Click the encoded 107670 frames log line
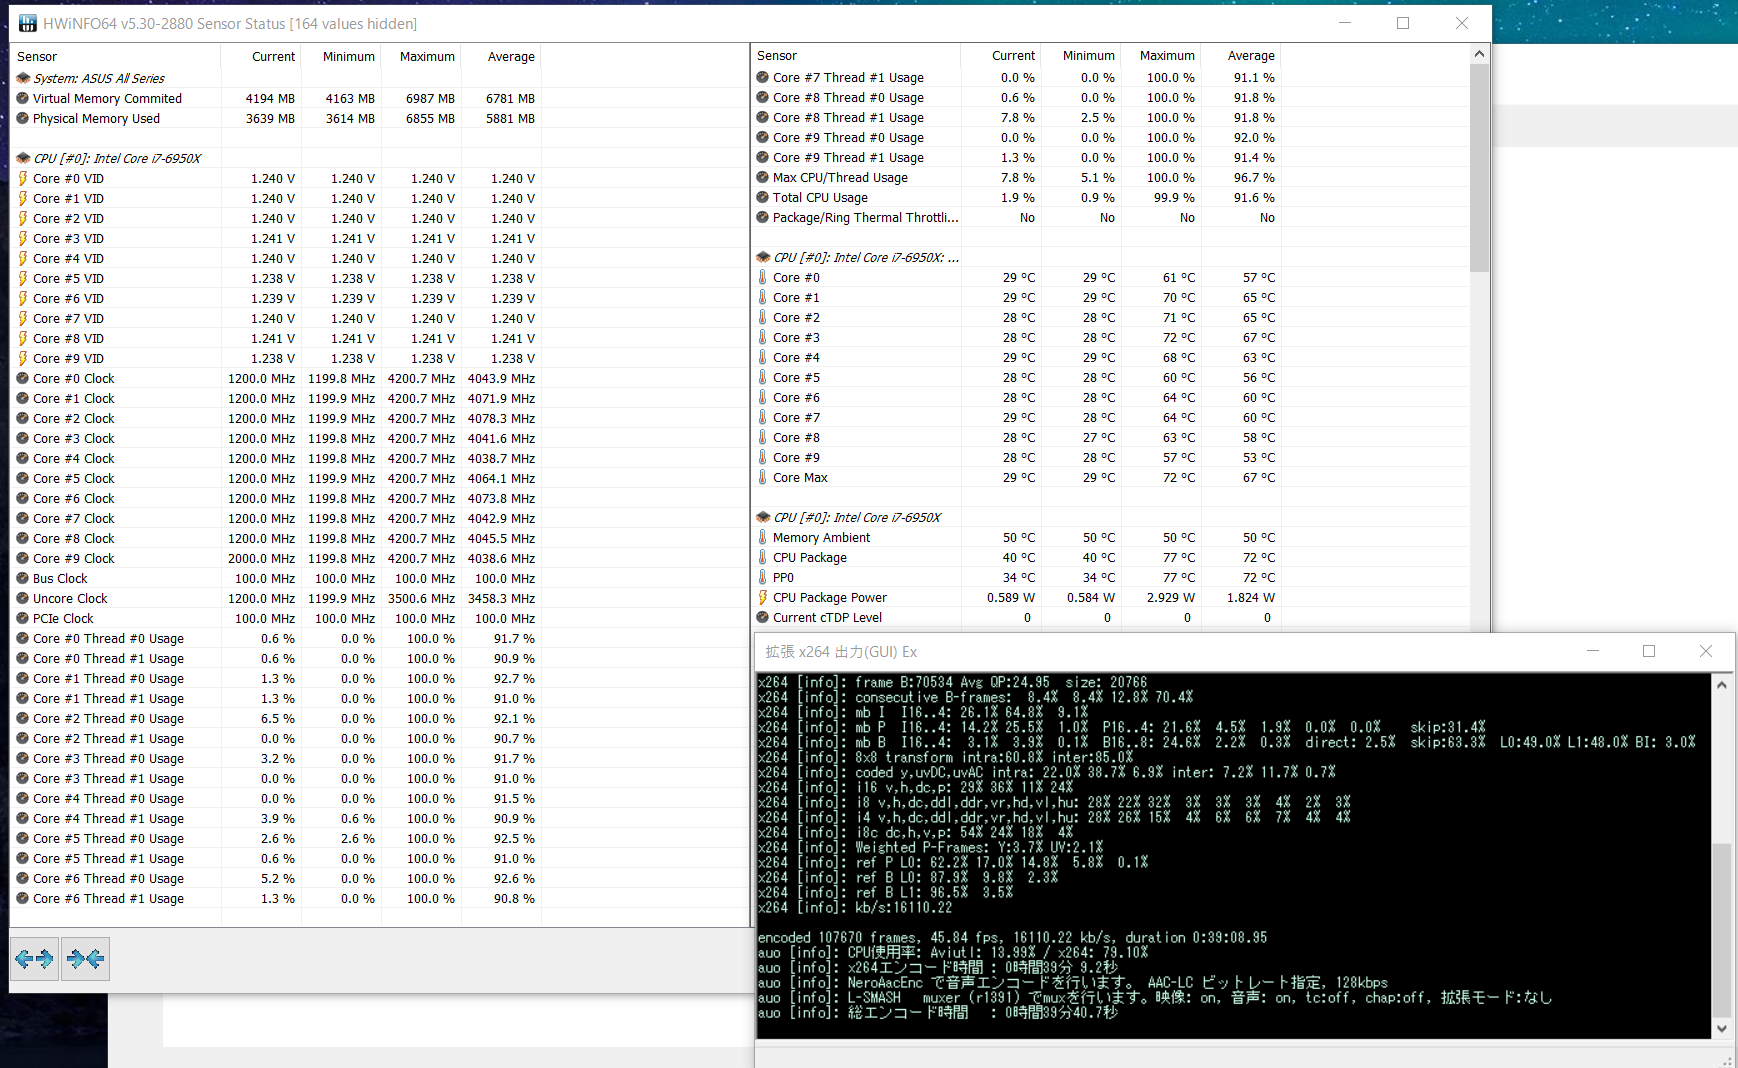The height and width of the screenshot is (1068, 1738). pyautogui.click(x=1012, y=937)
